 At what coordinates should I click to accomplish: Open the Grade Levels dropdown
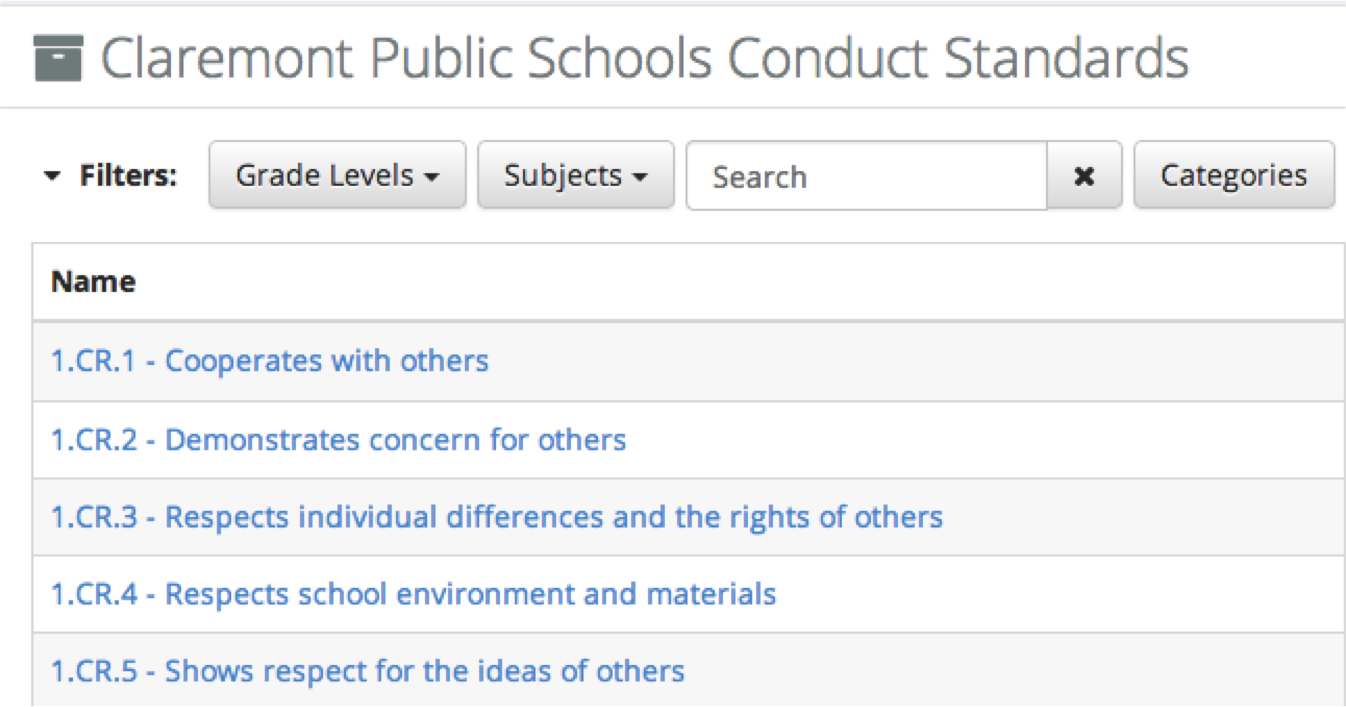click(337, 175)
